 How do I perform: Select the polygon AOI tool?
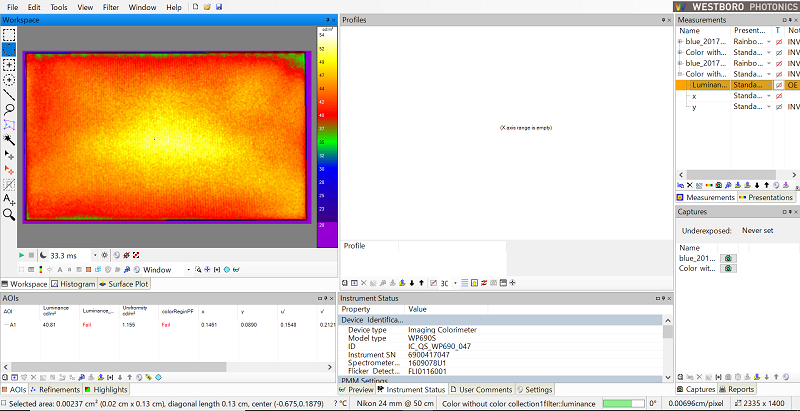[x=9, y=124]
